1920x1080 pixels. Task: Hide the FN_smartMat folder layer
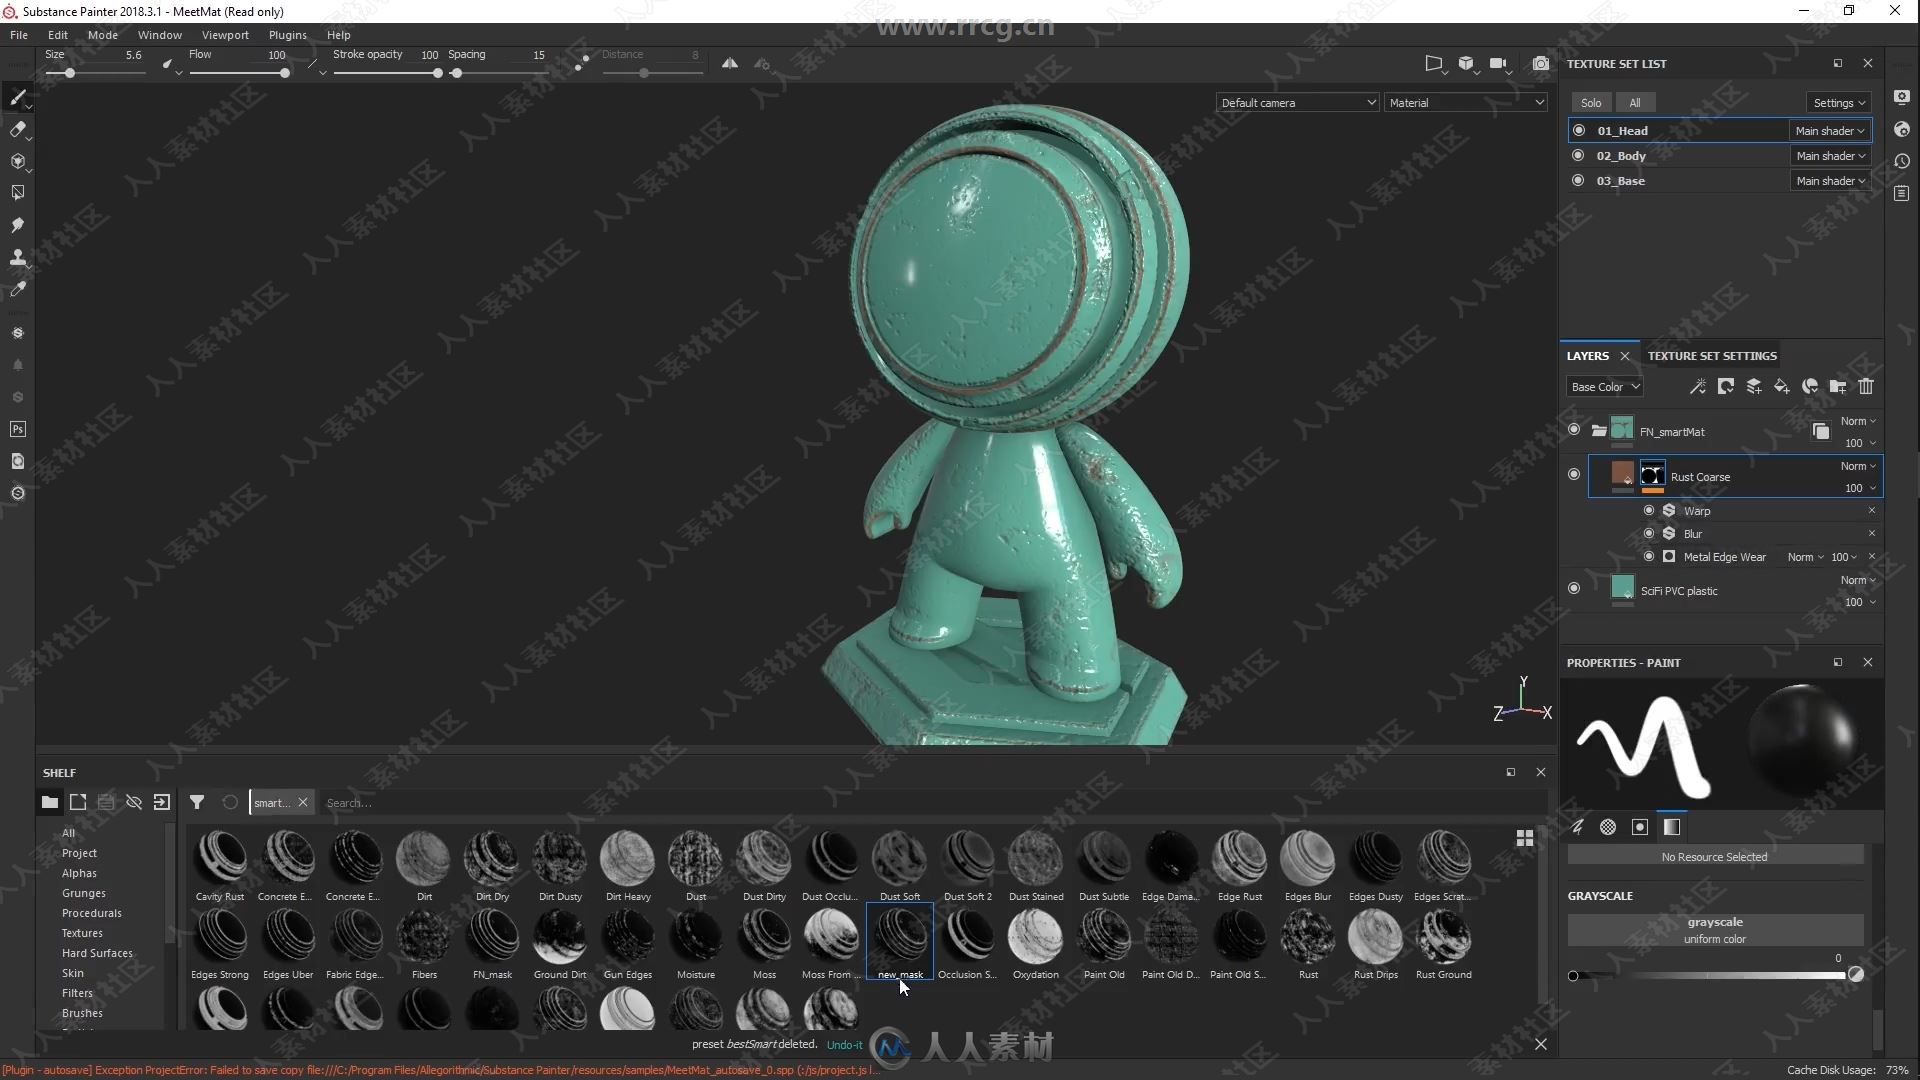pos(1574,430)
